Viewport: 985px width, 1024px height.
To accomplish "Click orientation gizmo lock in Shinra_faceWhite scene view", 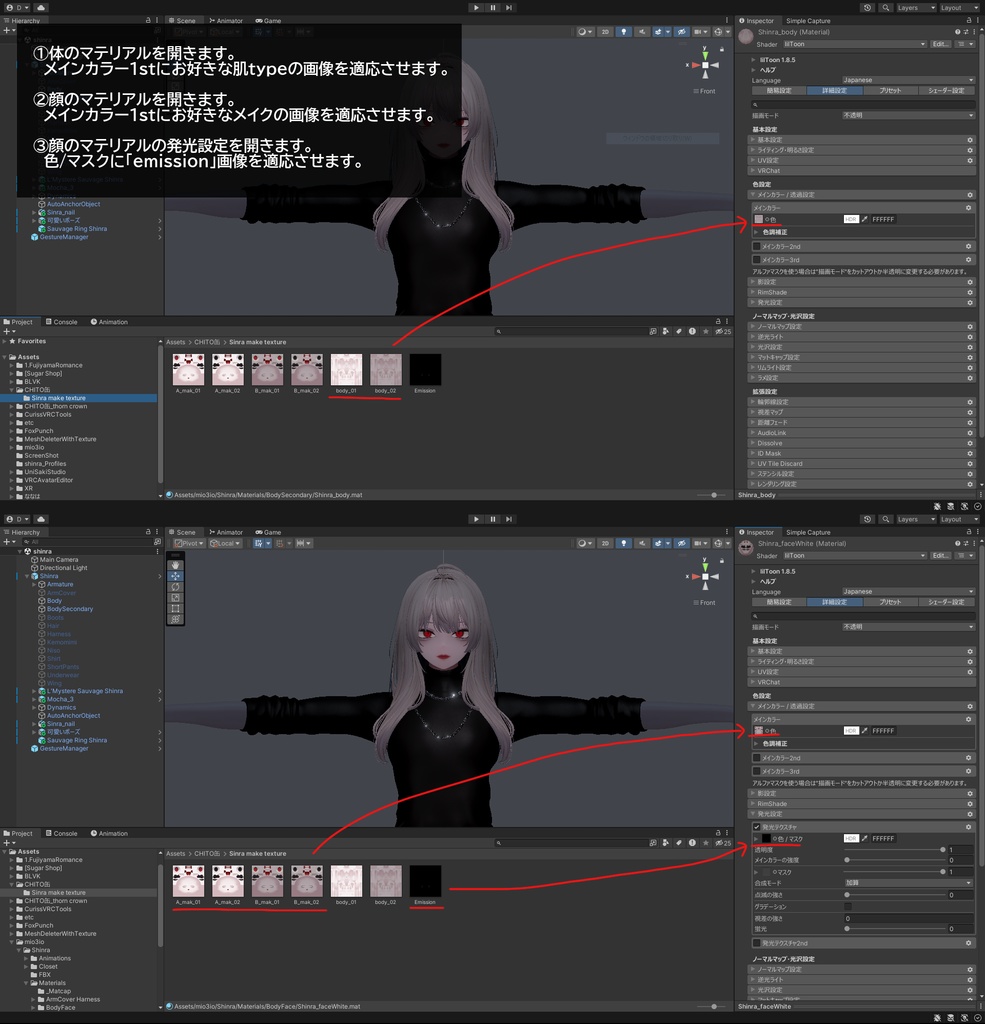I will tap(722, 561).
